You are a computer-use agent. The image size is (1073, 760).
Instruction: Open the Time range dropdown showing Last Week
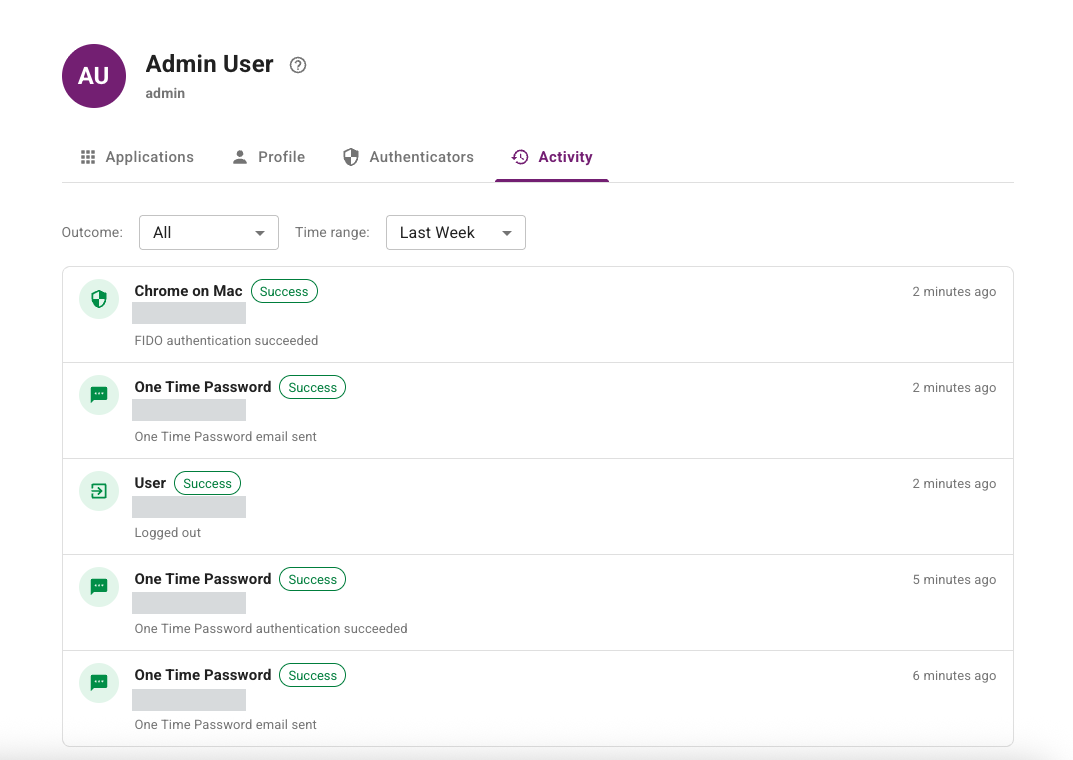(x=456, y=233)
